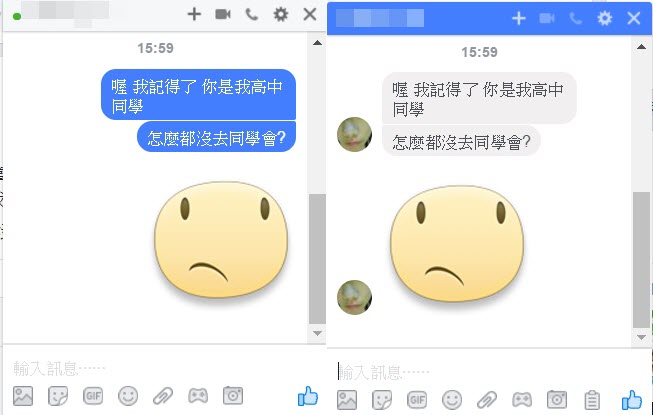Viewport: 653px width, 415px height.
Task: Click the scroll up arrow in left chat
Action: (x=317, y=42)
